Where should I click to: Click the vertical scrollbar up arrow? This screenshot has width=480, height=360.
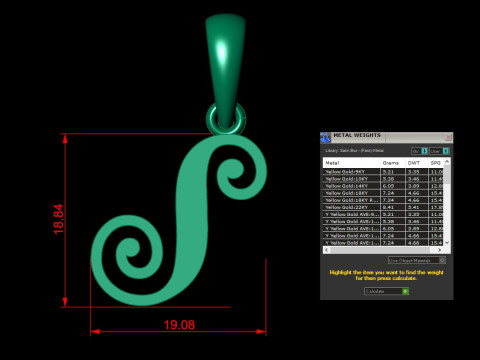[x=447, y=162]
